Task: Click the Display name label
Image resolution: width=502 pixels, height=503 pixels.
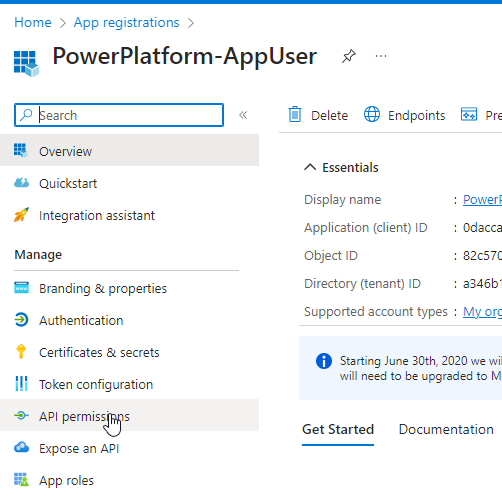Action: 342,200
